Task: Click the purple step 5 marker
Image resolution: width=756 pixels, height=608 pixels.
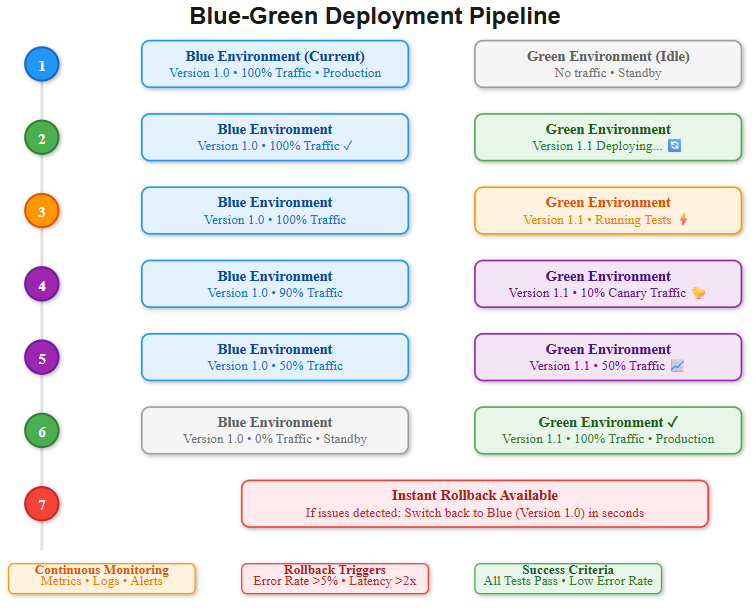Action: click(x=42, y=358)
